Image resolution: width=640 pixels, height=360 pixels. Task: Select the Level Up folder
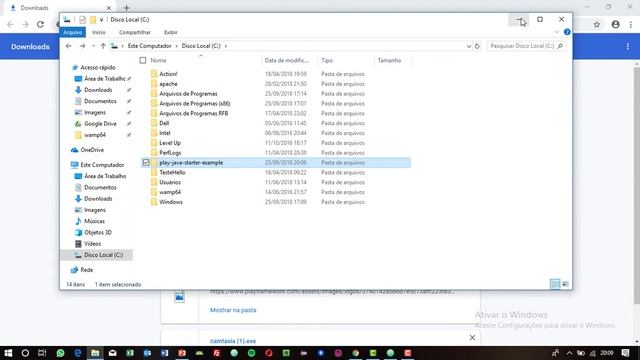(x=170, y=143)
